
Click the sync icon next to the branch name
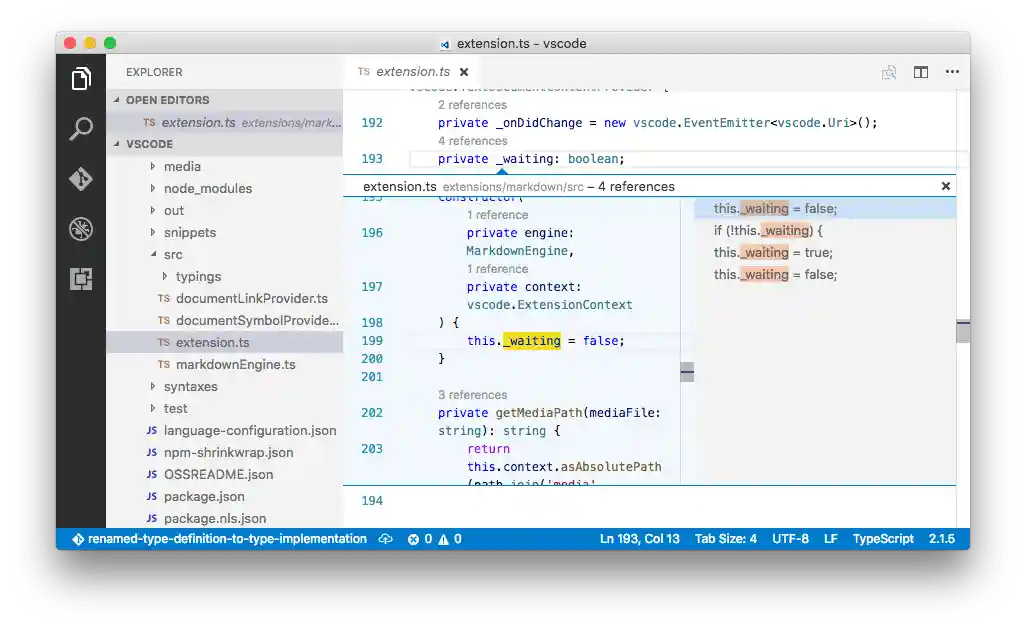coord(385,539)
